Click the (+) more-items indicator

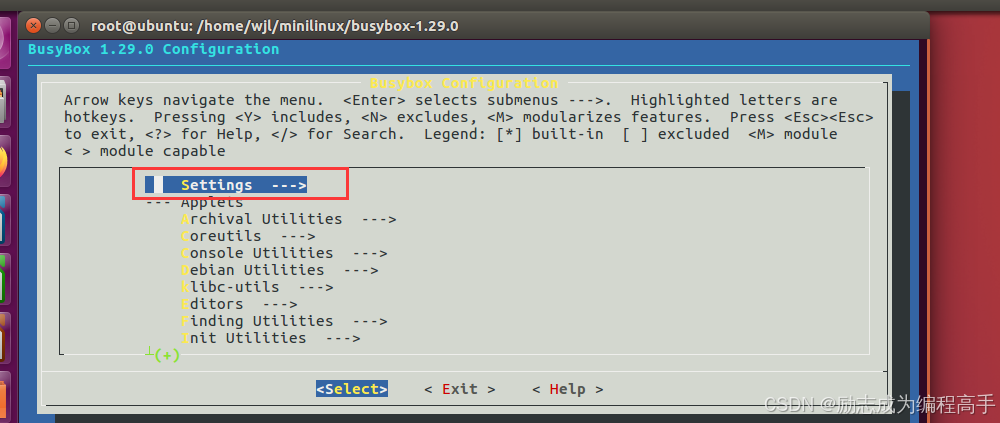pos(167,355)
